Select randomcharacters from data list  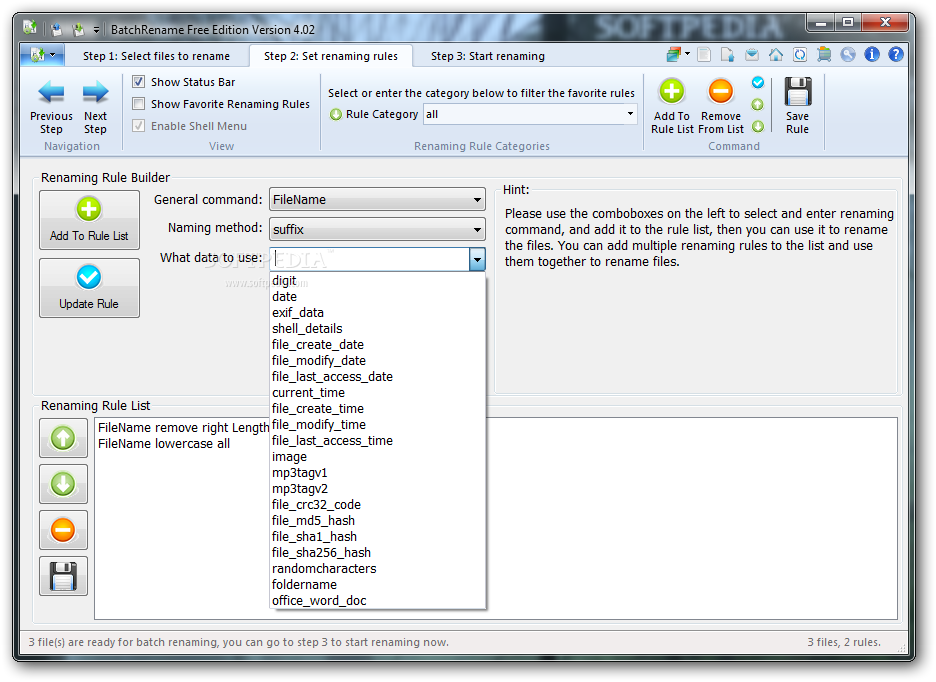pos(378,569)
